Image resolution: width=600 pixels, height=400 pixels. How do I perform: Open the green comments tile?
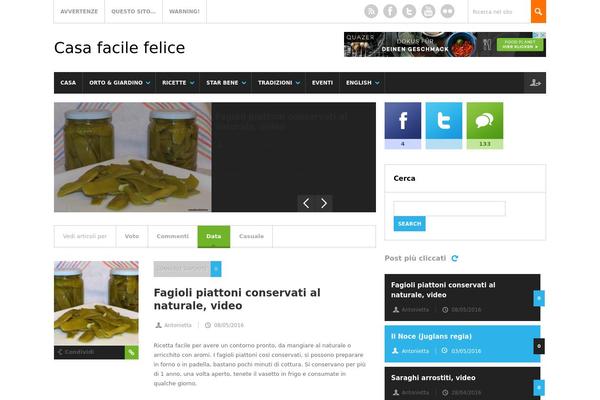[x=485, y=125]
